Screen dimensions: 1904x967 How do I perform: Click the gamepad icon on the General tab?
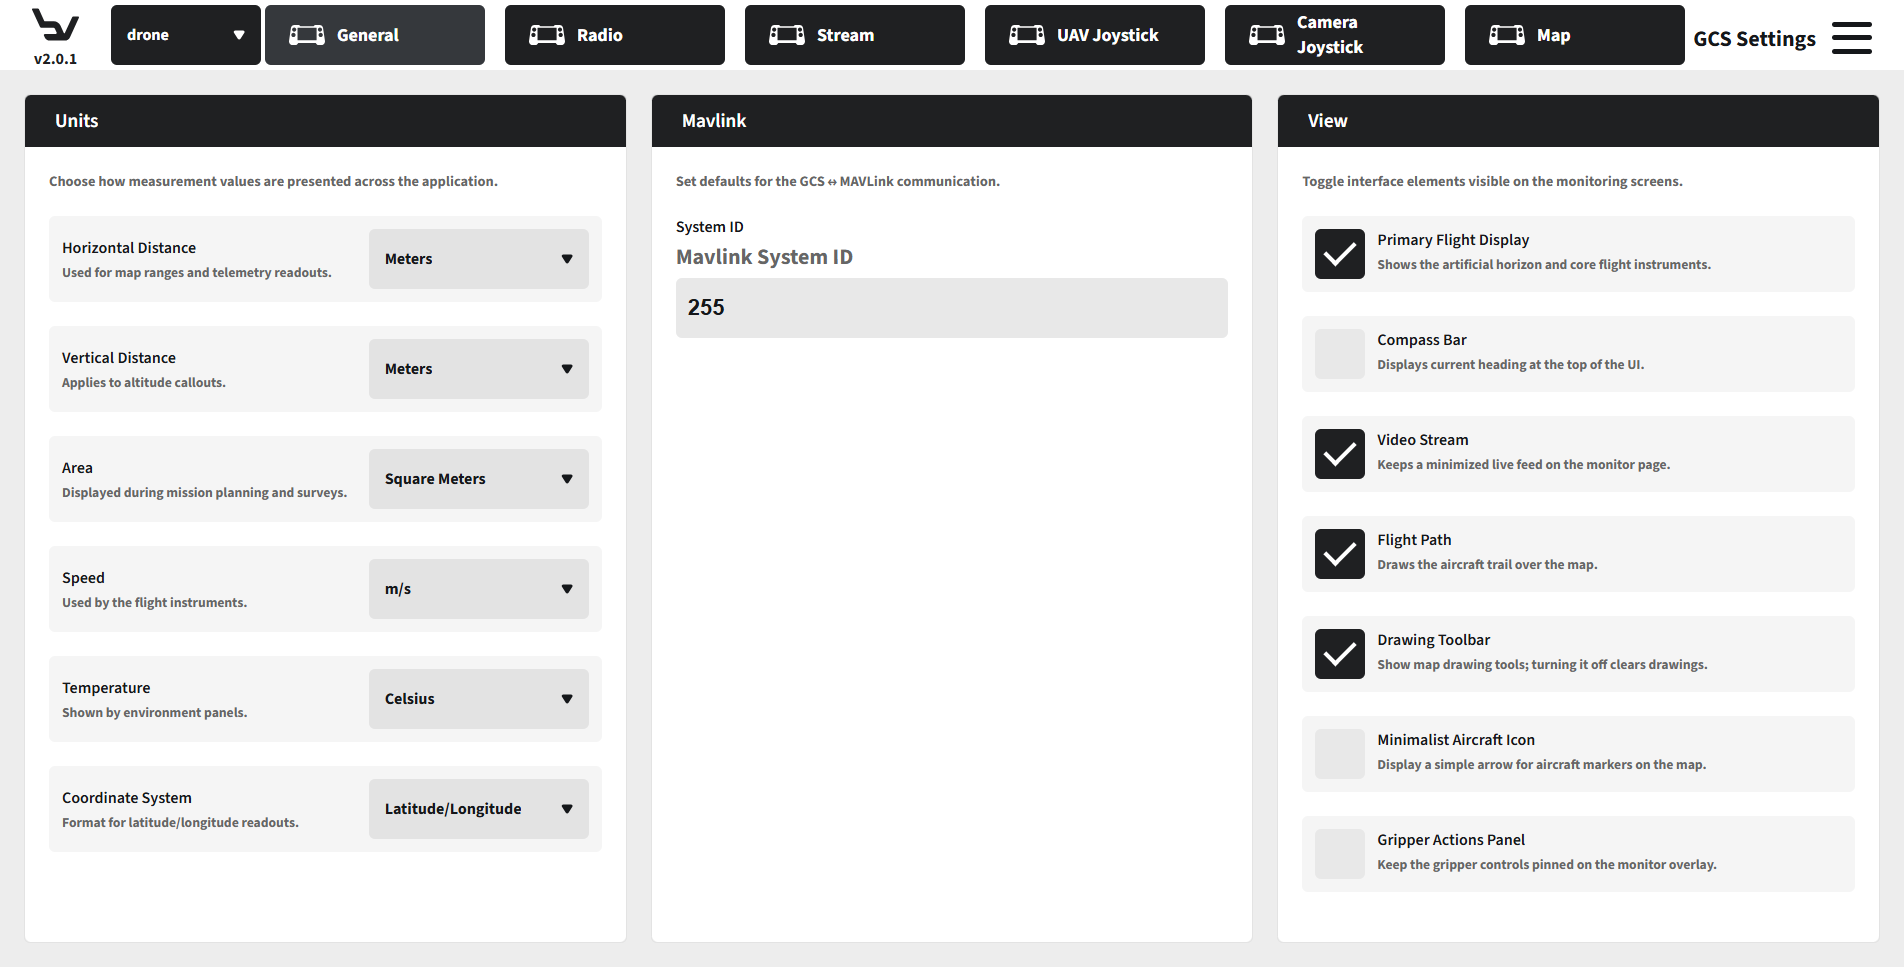coord(307,34)
